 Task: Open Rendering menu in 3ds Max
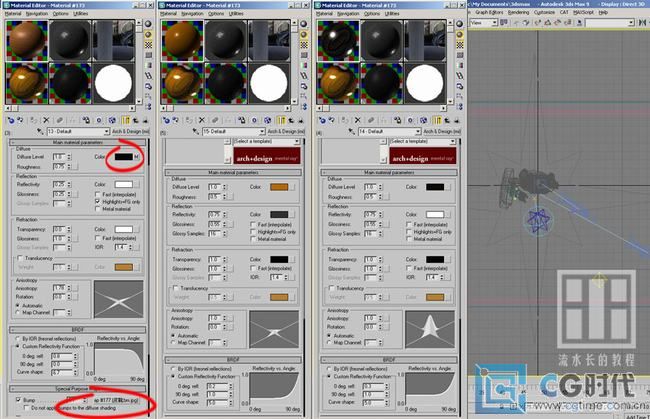coord(519,12)
